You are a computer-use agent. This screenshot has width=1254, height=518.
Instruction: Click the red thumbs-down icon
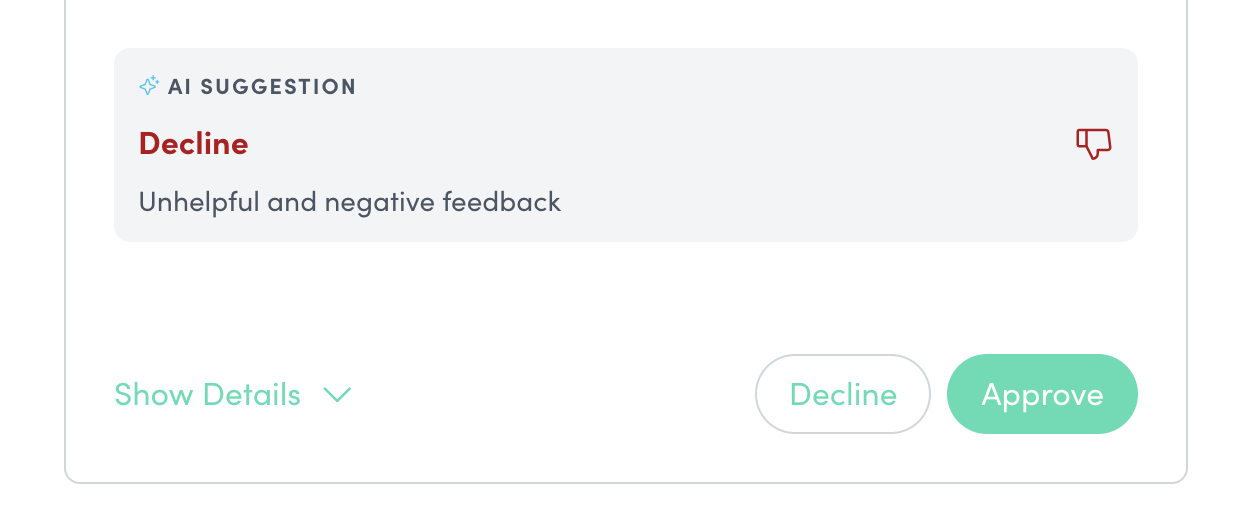pyautogui.click(x=1093, y=143)
